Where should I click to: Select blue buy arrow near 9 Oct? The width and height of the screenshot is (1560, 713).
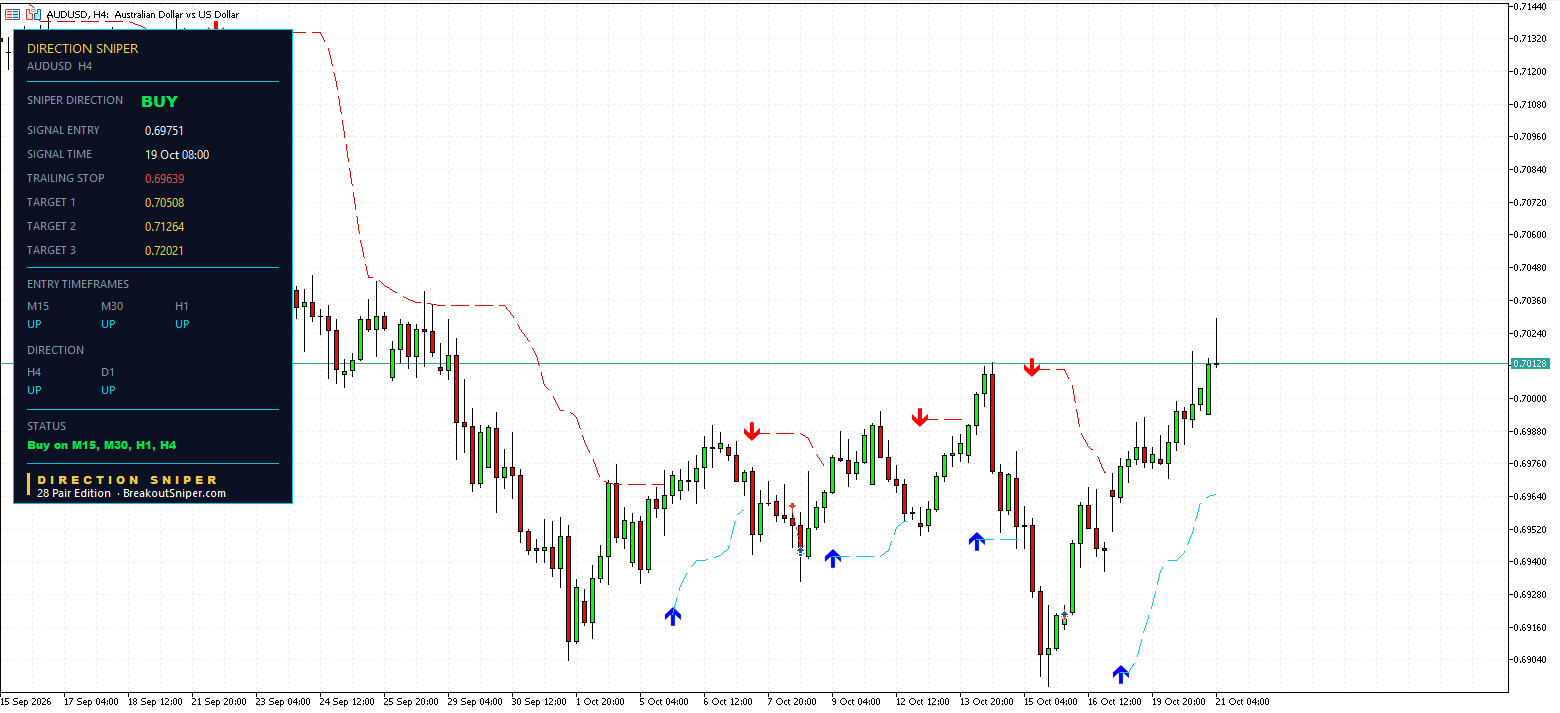[x=832, y=558]
